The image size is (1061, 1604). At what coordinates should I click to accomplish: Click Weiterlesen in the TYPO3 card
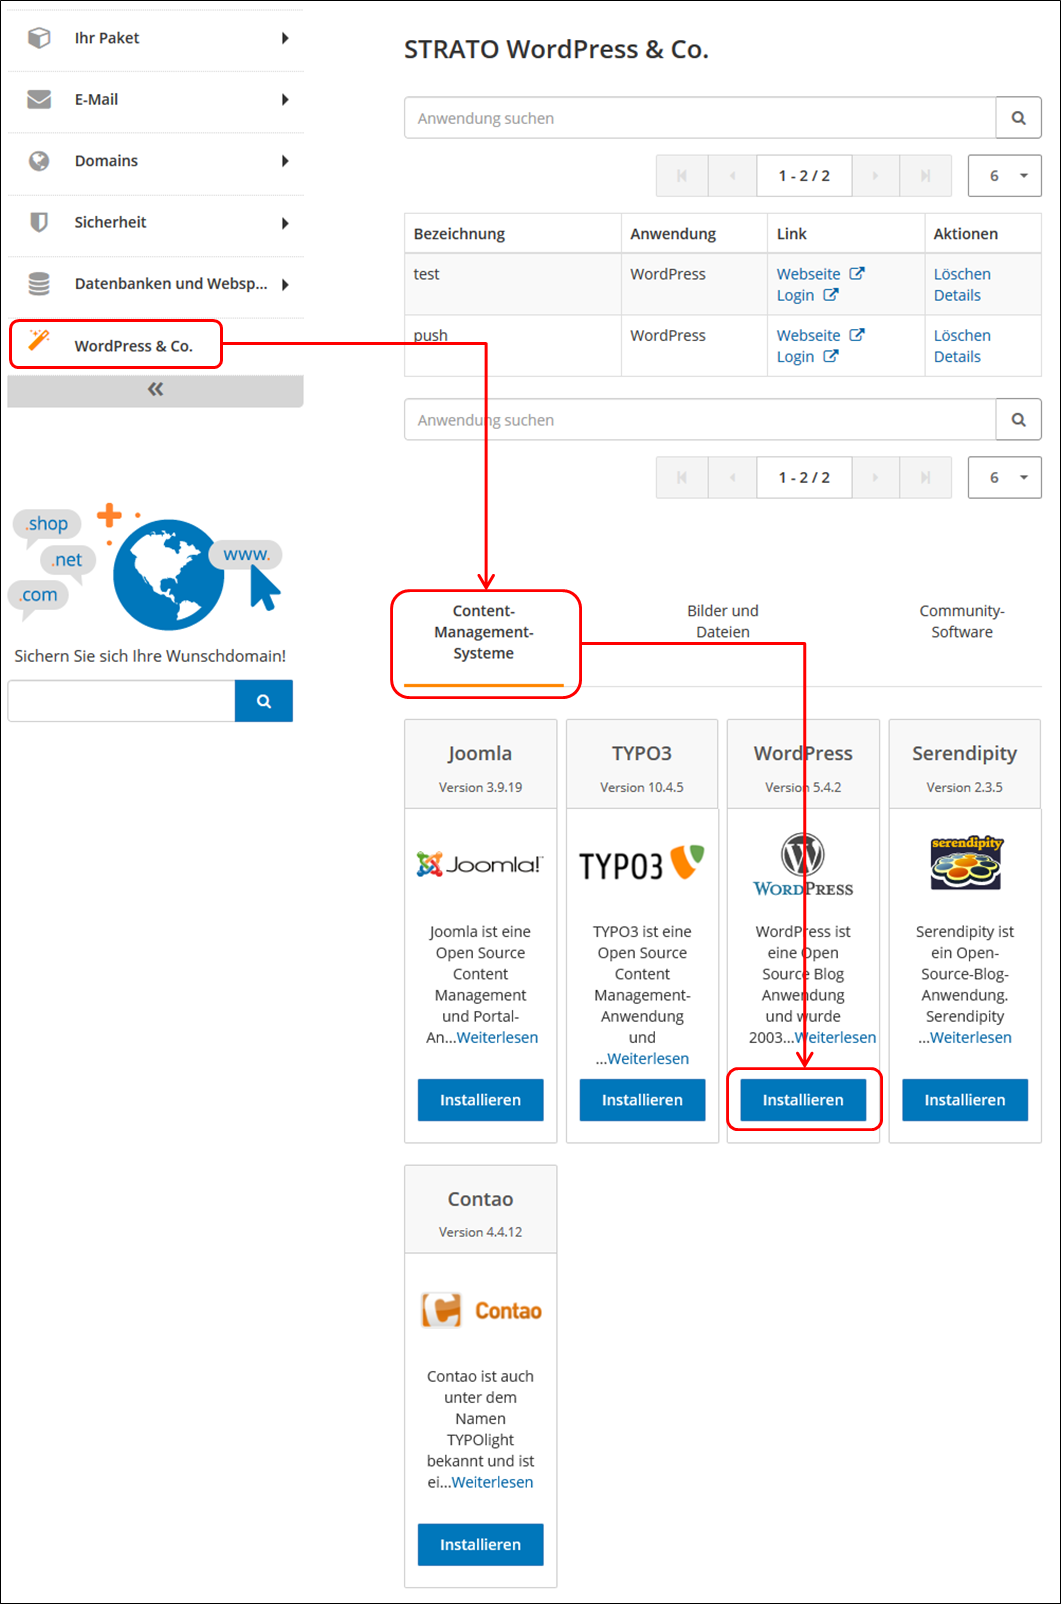click(648, 1059)
